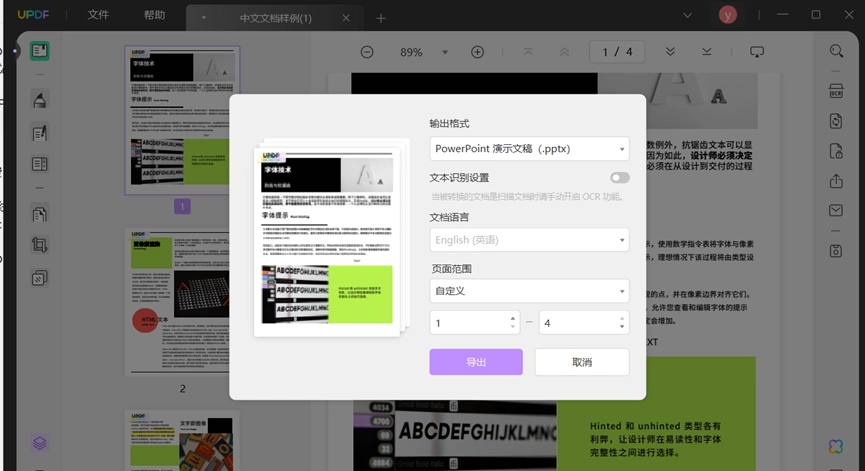This screenshot has width=865, height=471.
Task: Click the layers icon at bottom left
Action: coord(39,443)
